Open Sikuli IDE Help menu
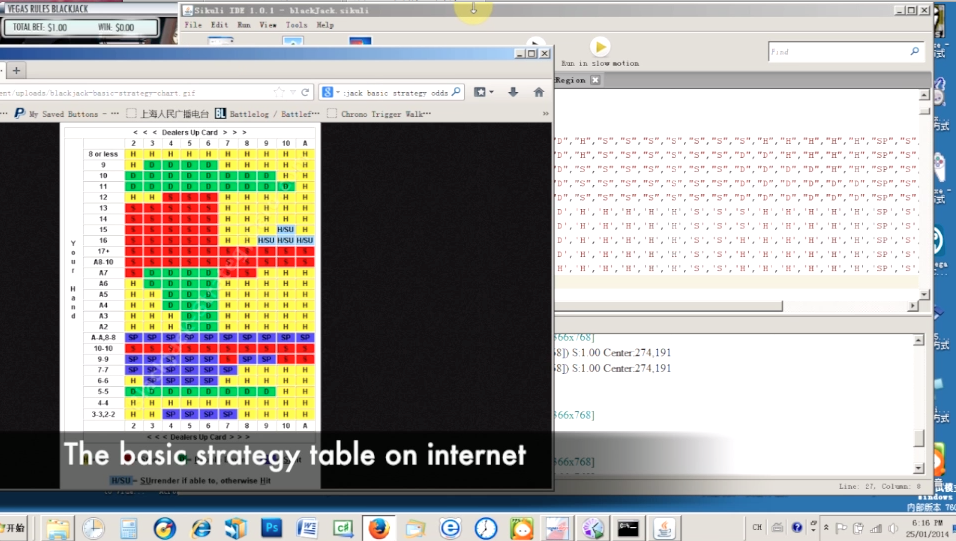The height and width of the screenshot is (541, 956). (325, 25)
